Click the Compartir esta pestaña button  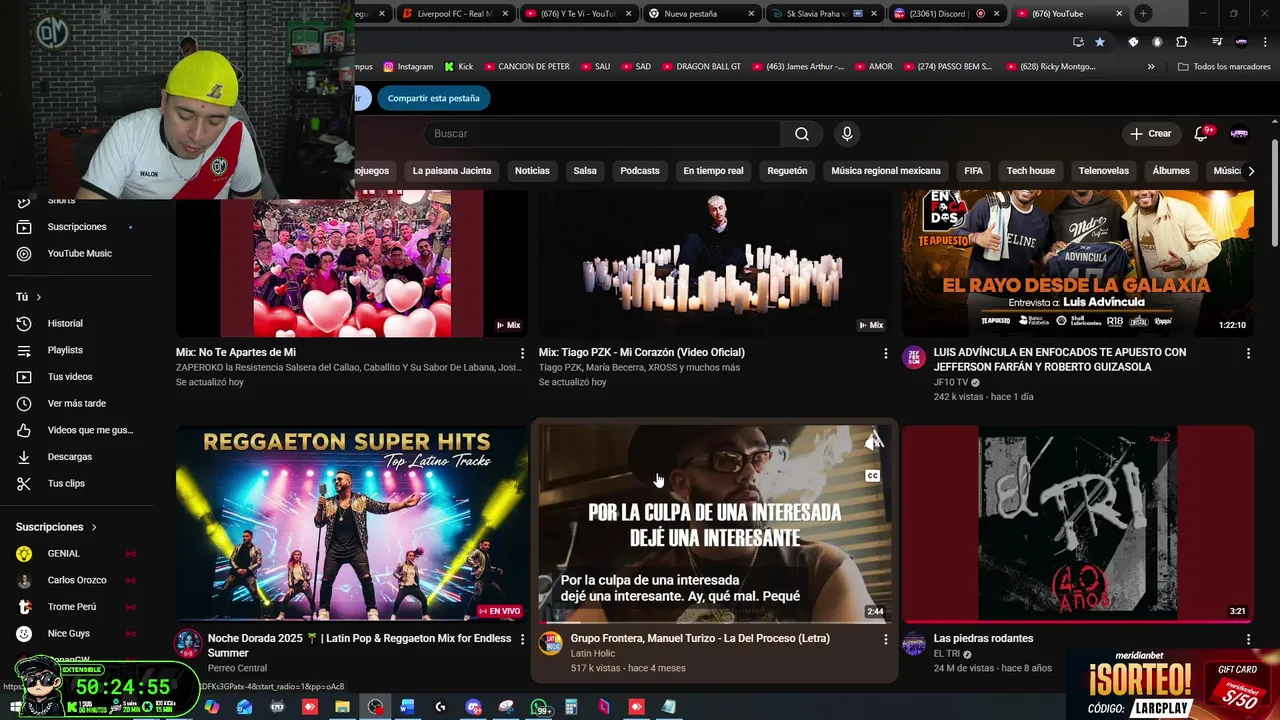(x=434, y=98)
